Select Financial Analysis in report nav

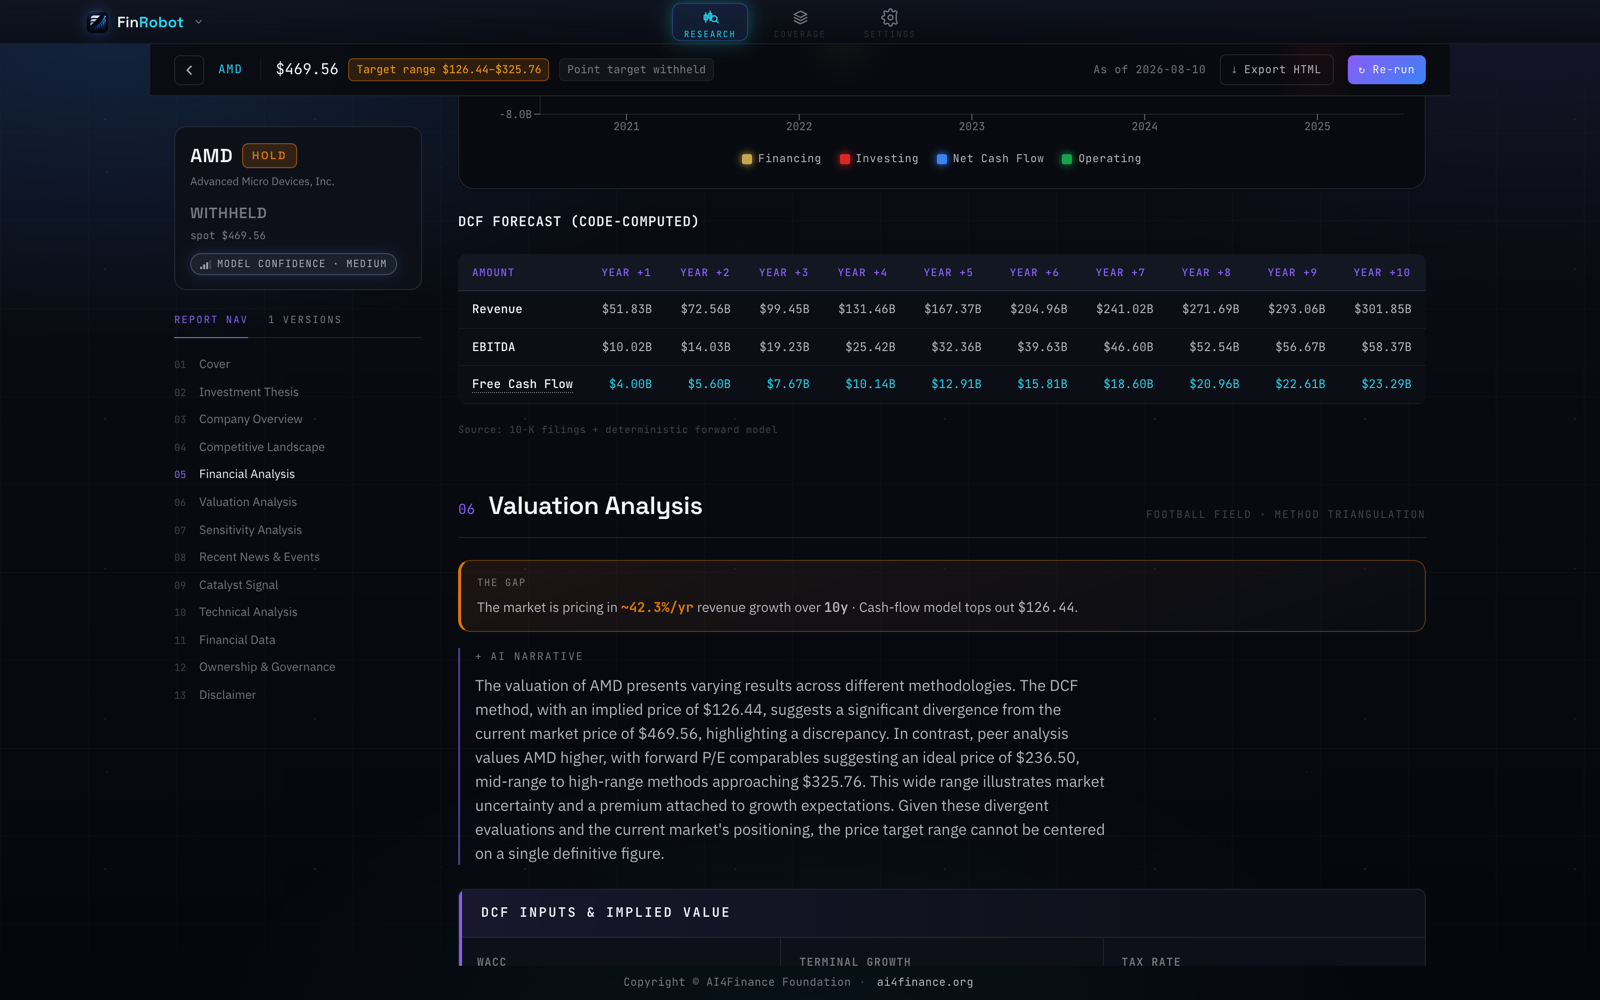coord(246,474)
